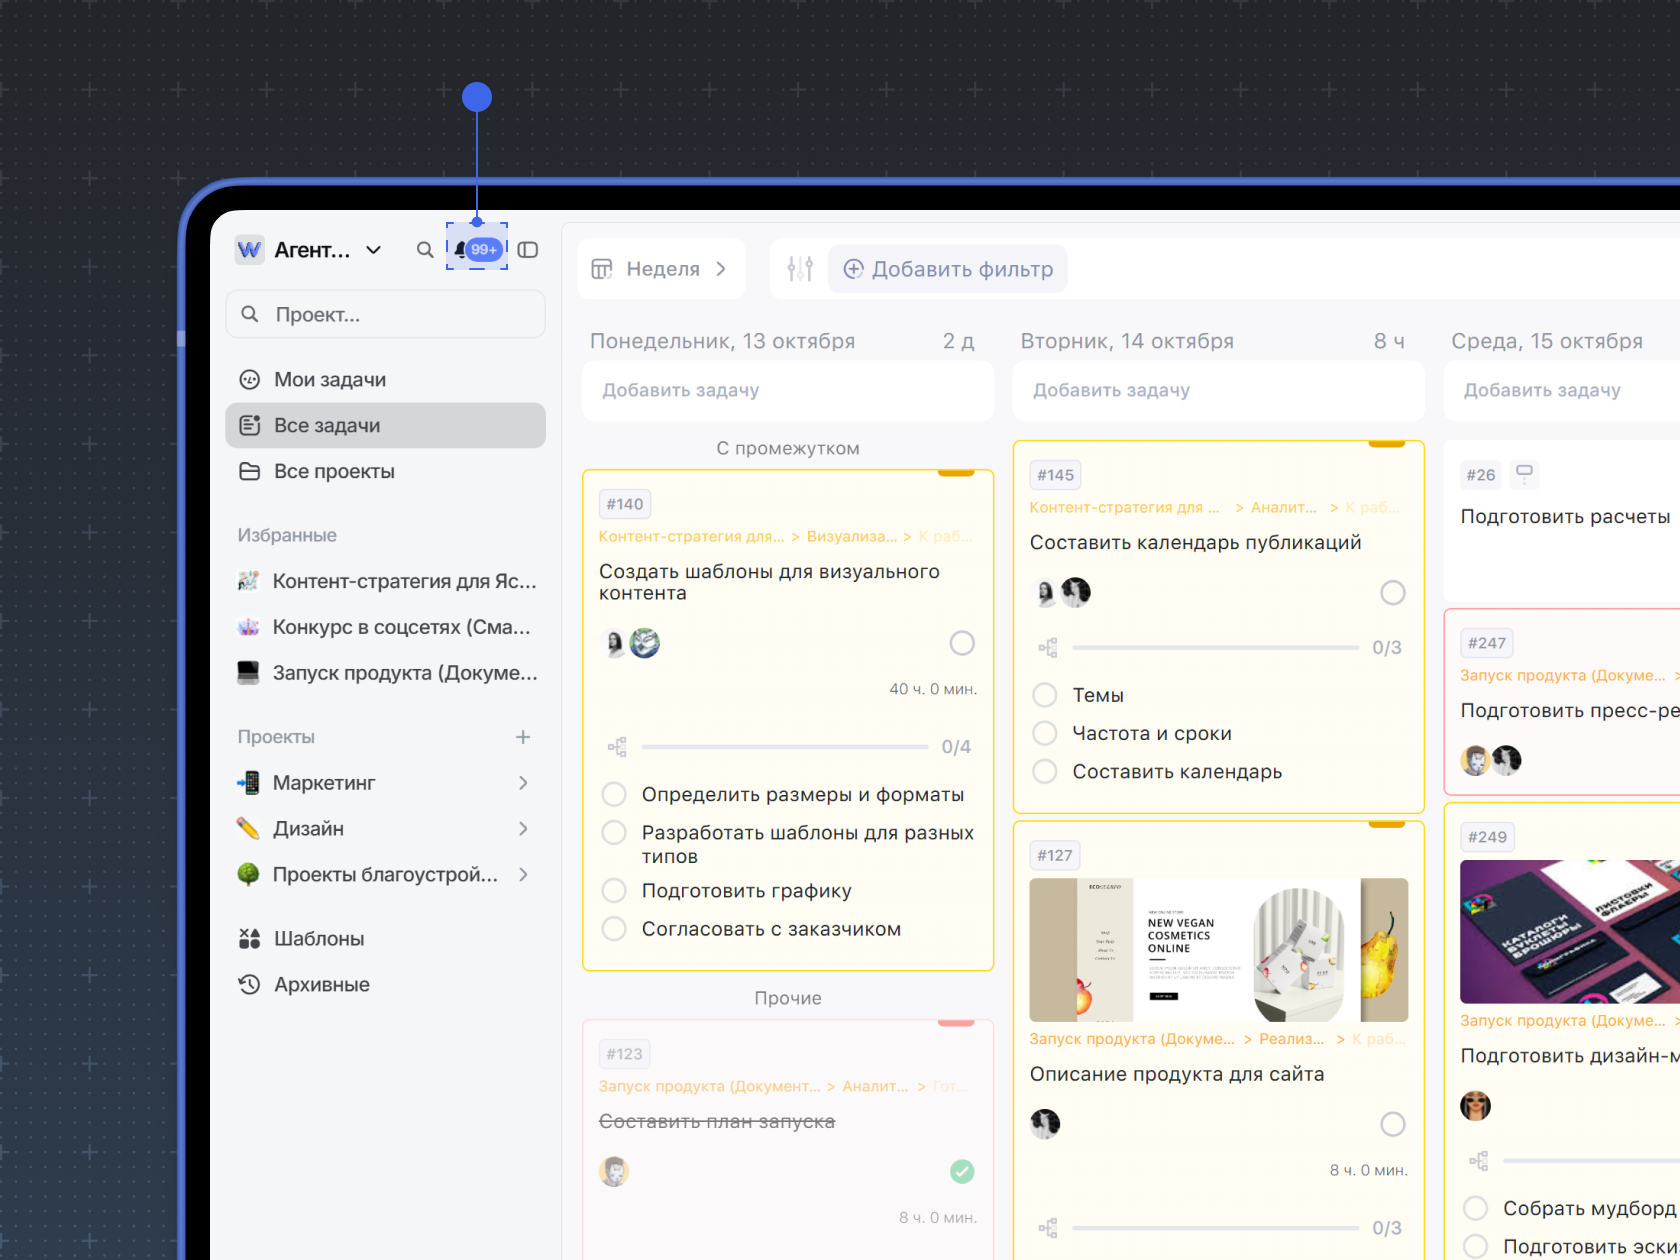Image resolution: width=1680 pixels, height=1260 pixels.
Task: Uncheck completed task "Составить план запуска"
Action: (x=961, y=1171)
